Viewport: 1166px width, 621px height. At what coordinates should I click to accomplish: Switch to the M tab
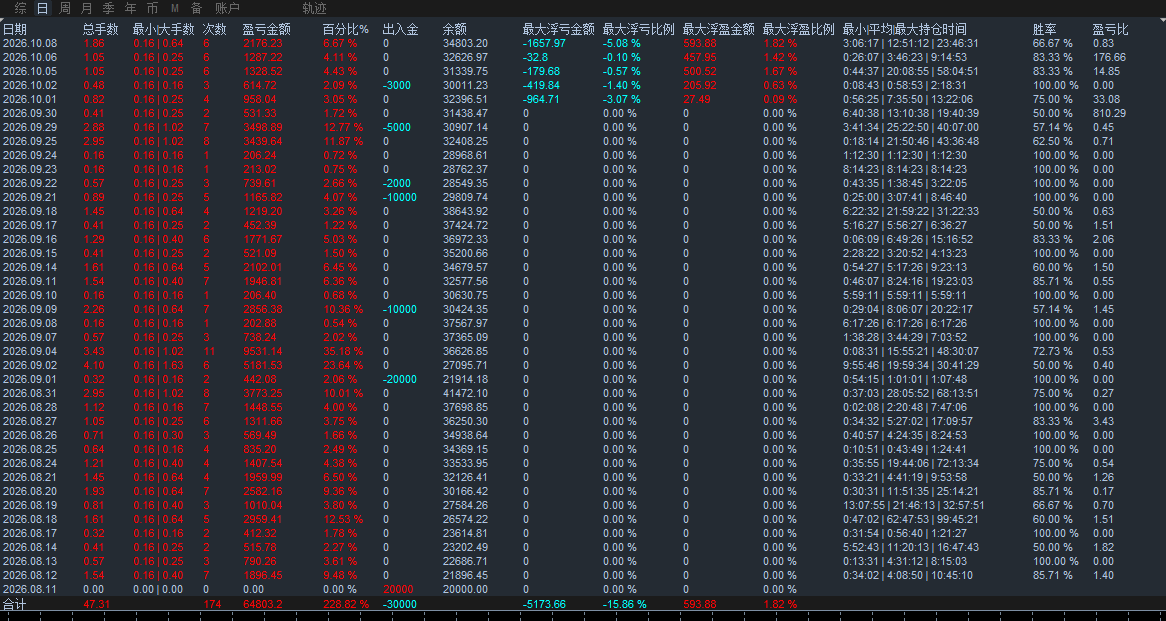(x=175, y=9)
